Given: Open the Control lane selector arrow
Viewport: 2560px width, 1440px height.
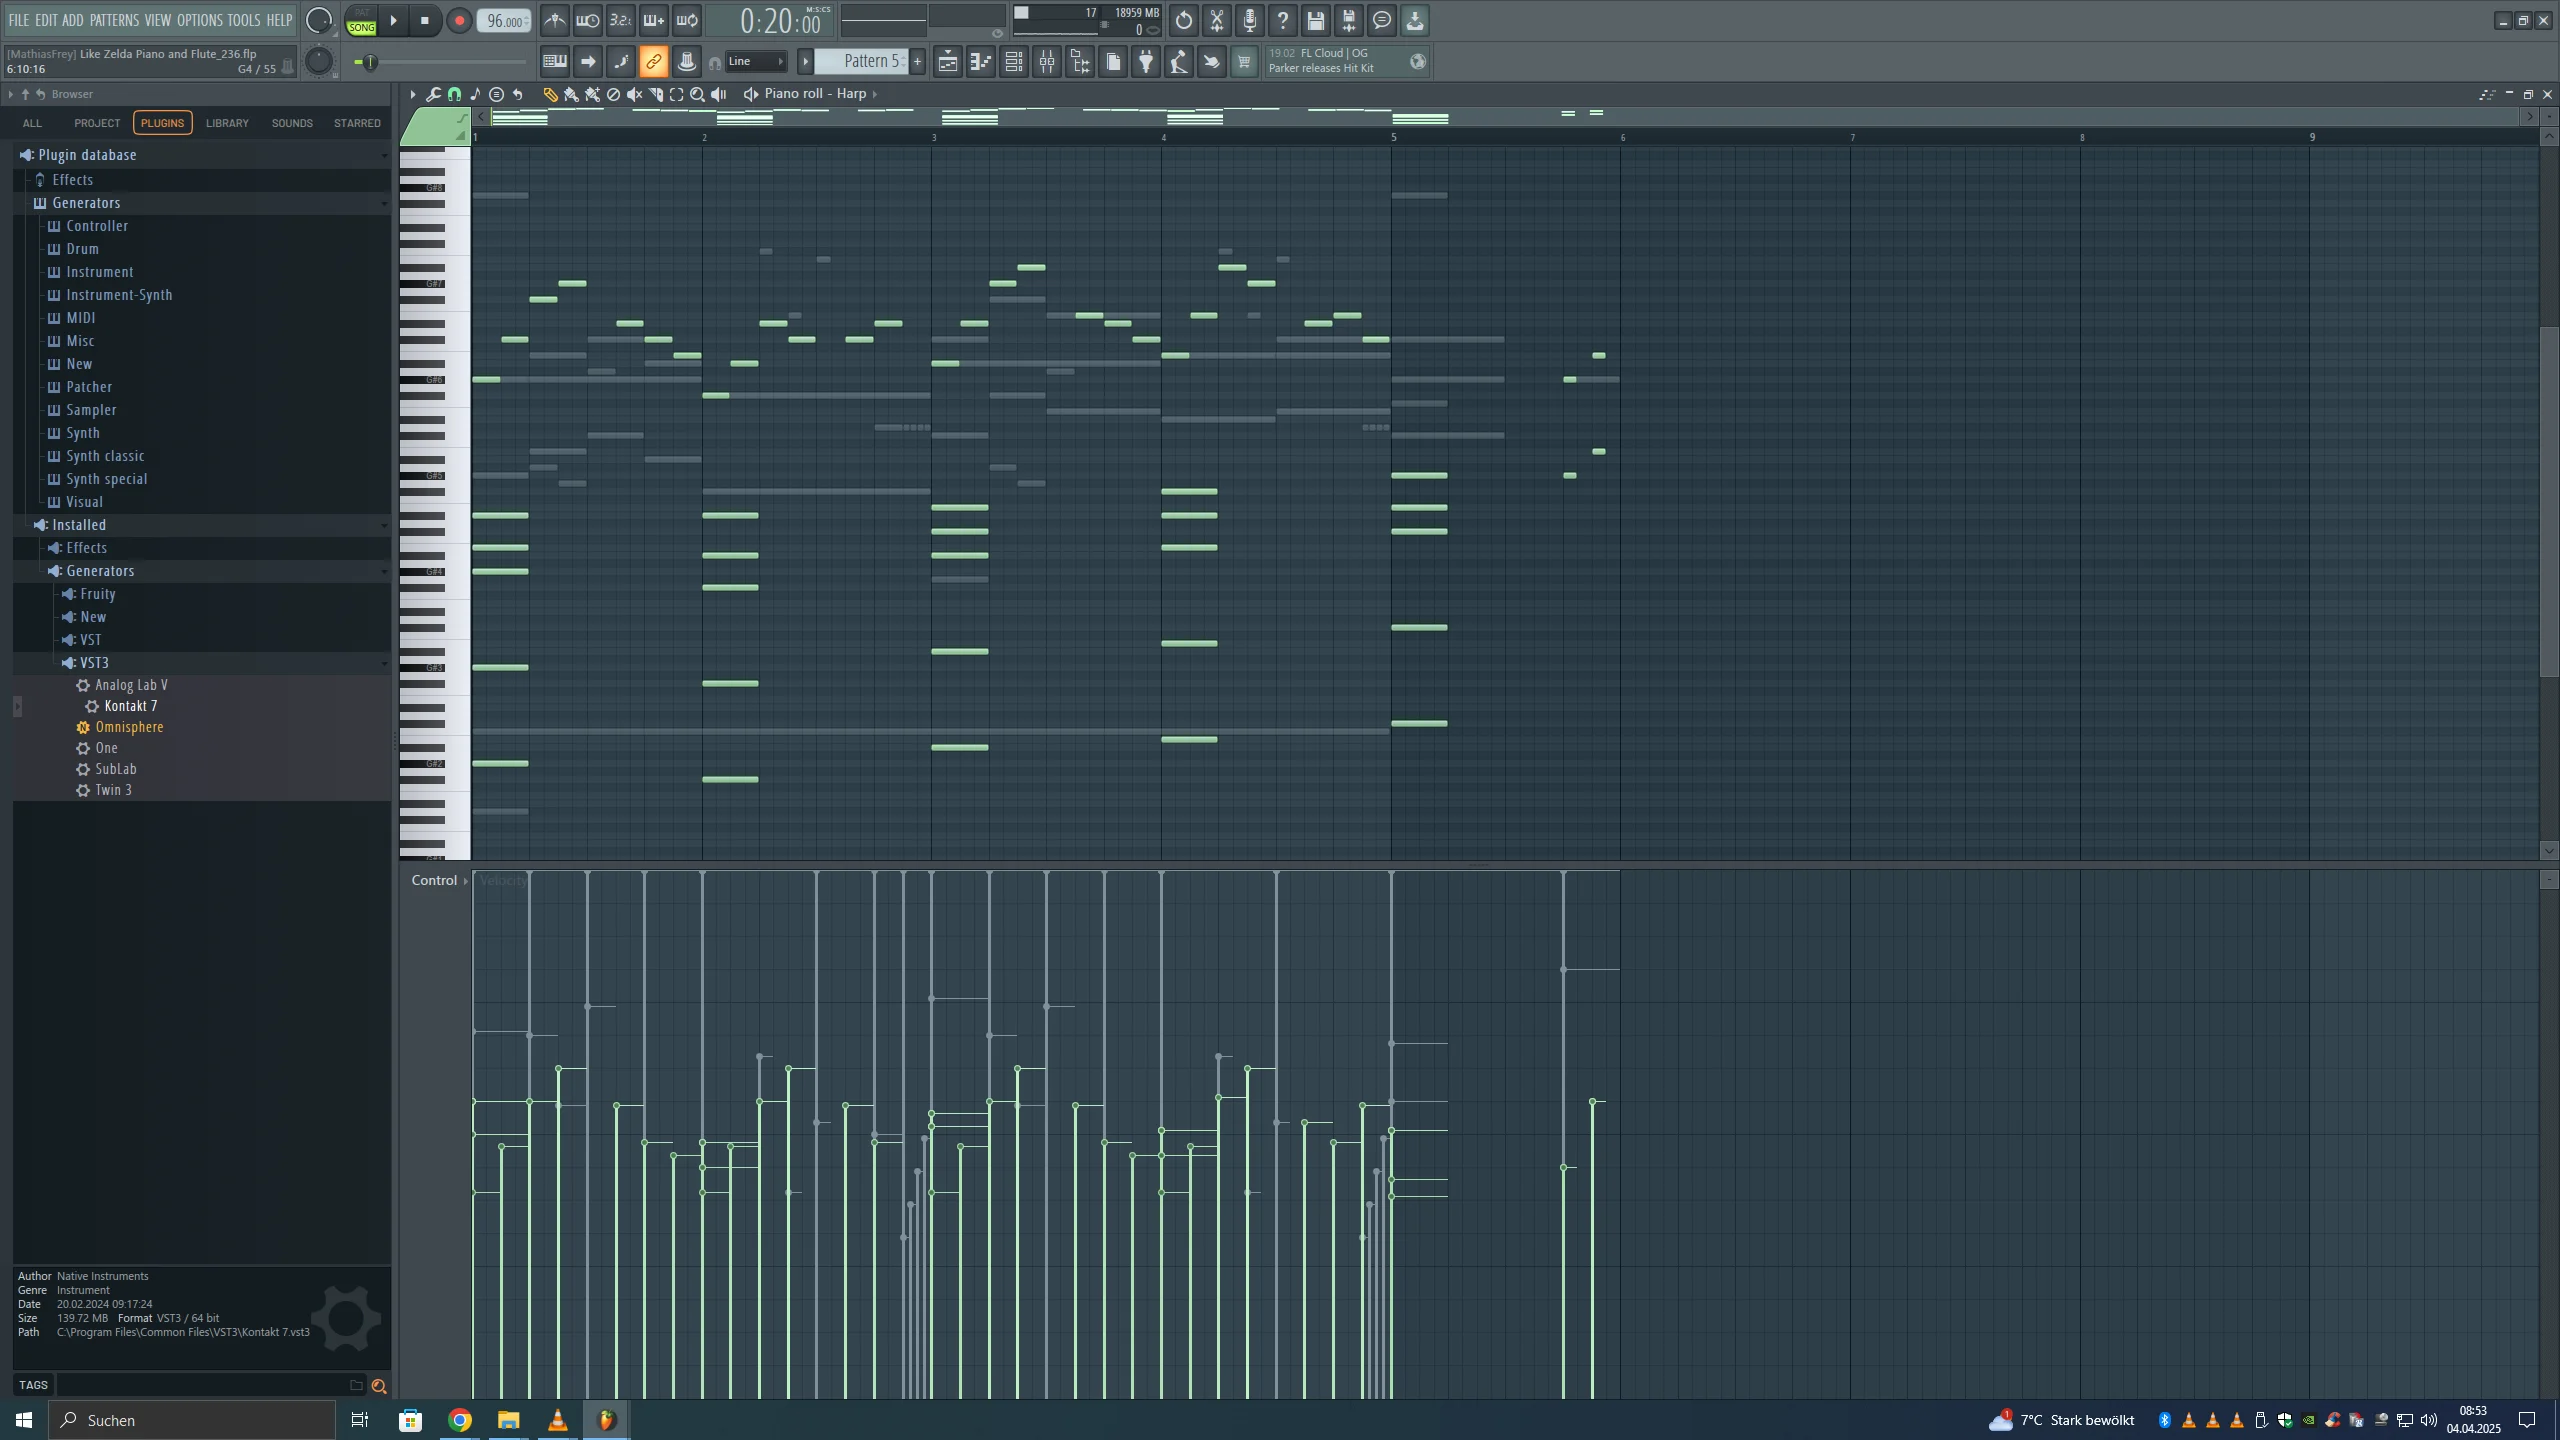Looking at the screenshot, I should click(466, 881).
